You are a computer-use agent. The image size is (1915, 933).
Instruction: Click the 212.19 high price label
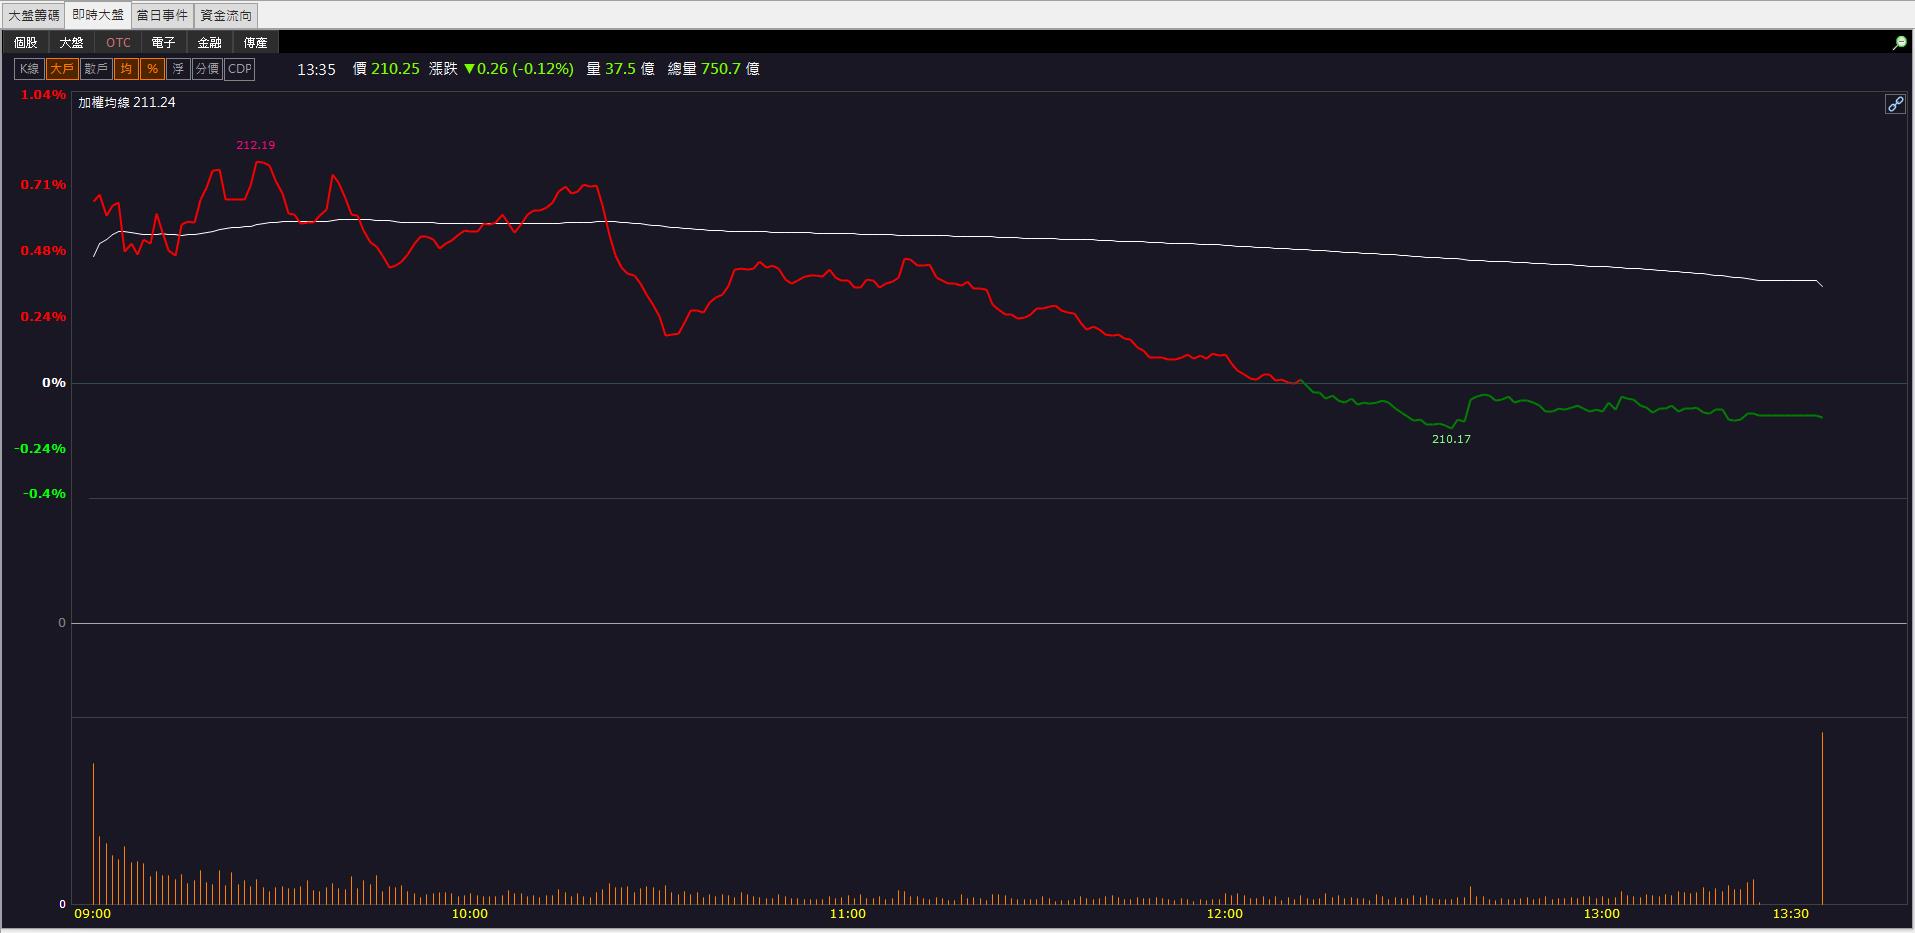click(256, 145)
